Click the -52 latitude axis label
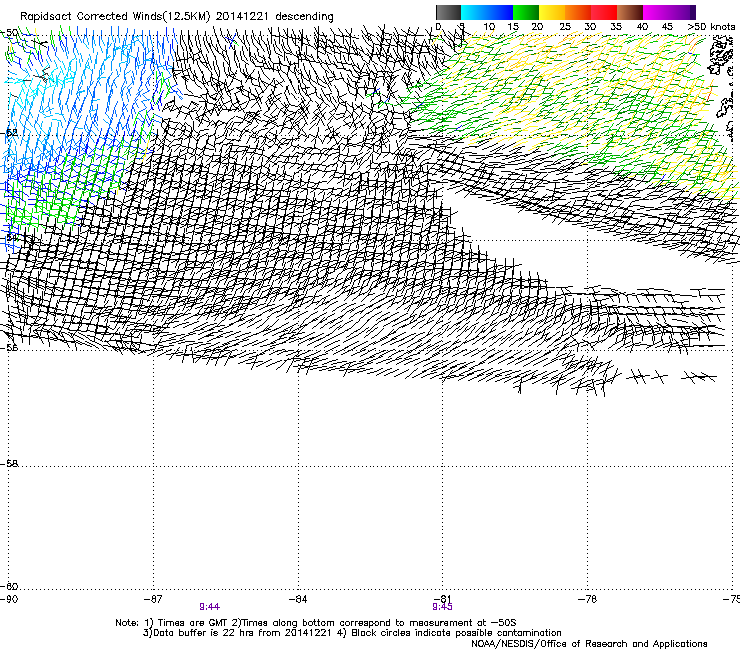Screen dimensions: 740x650 (x=9, y=133)
